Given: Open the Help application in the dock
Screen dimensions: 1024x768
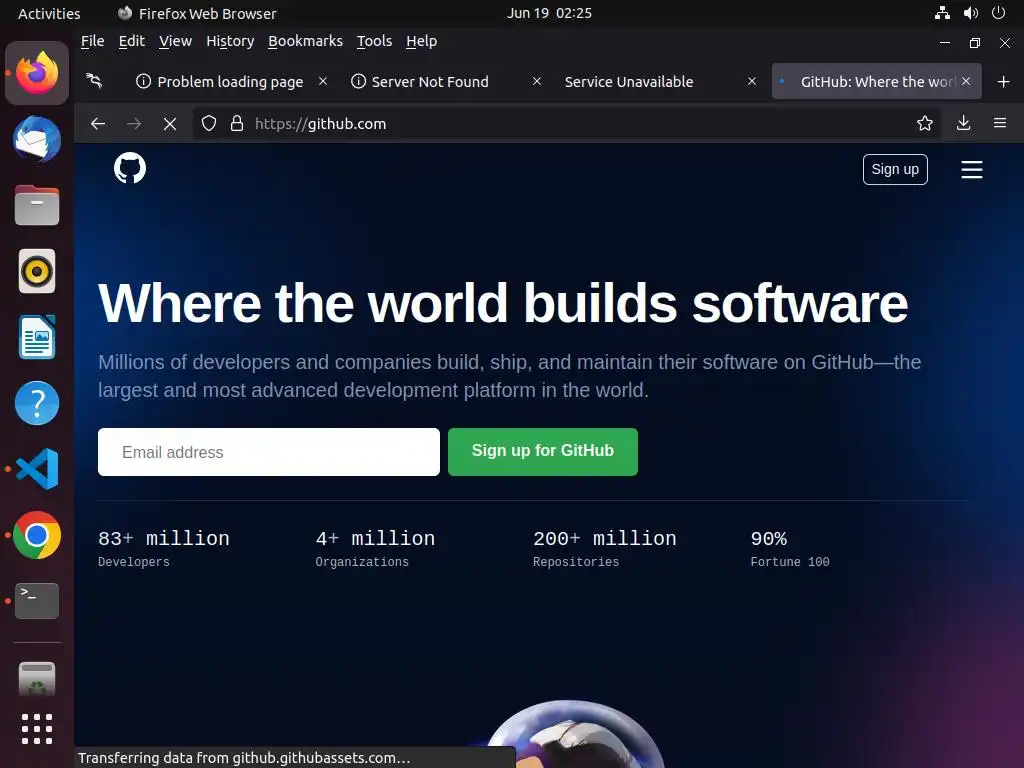Looking at the screenshot, I should [x=37, y=403].
